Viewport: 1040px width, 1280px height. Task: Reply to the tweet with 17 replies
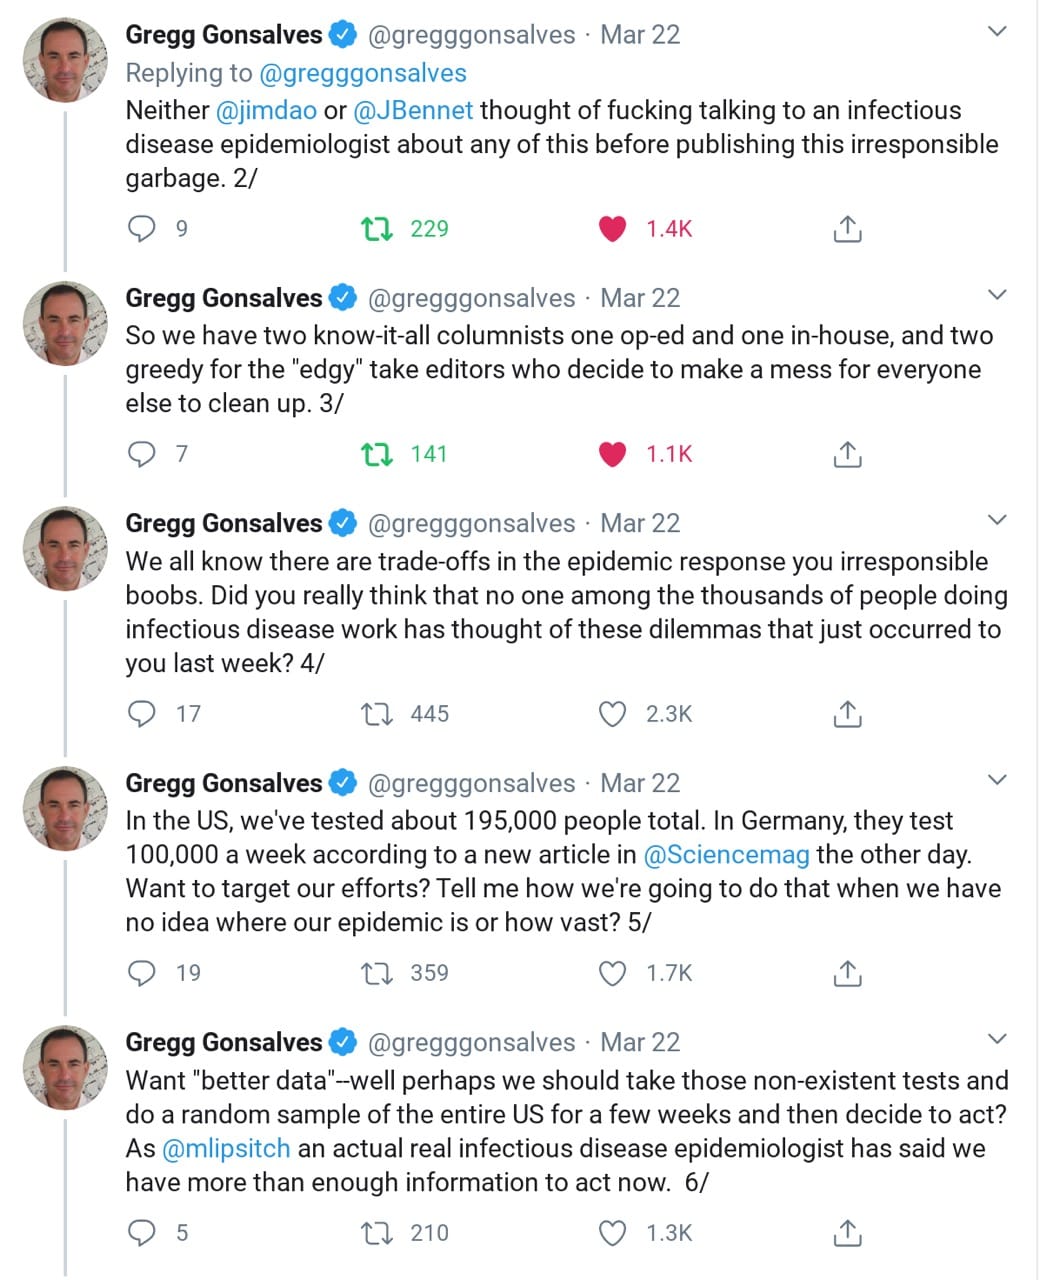point(142,714)
